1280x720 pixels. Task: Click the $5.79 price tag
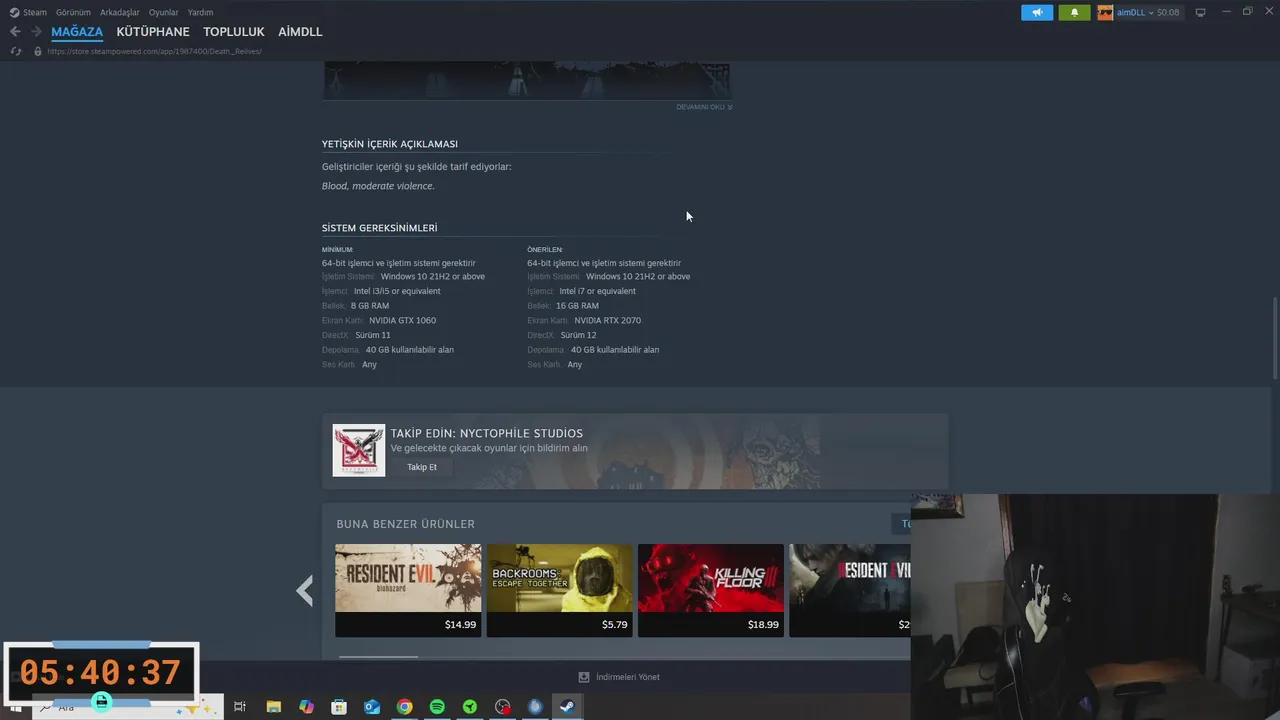(615, 625)
